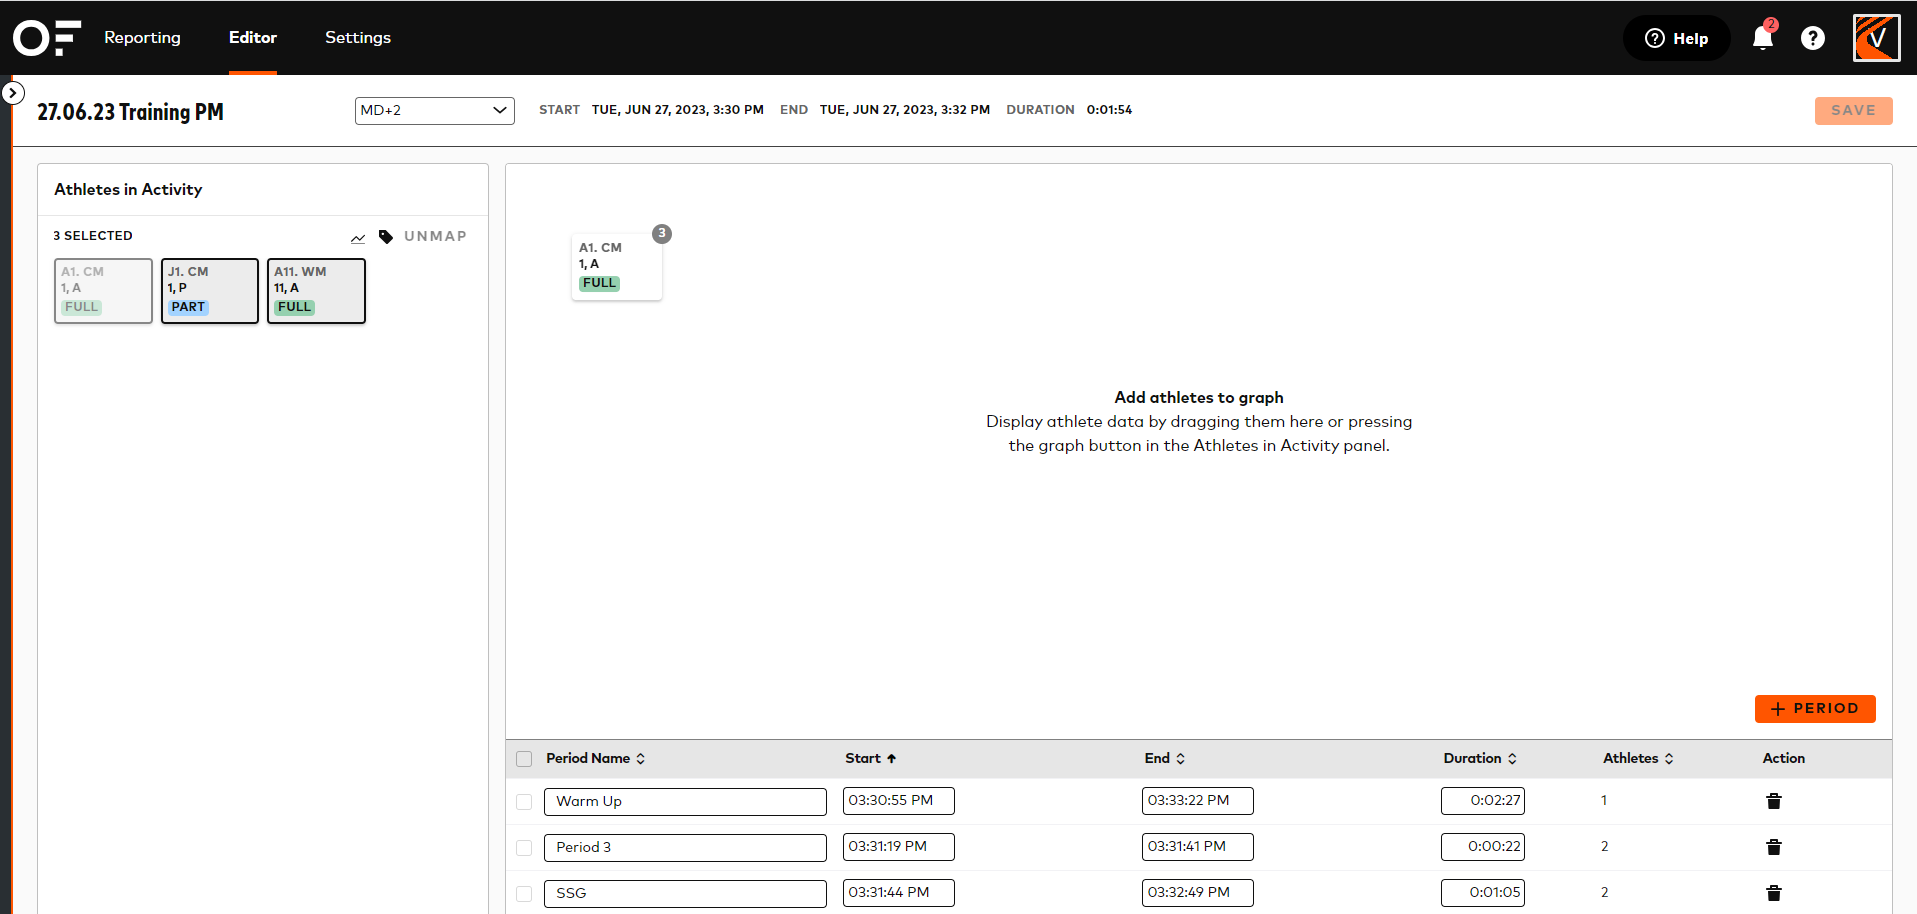Click the SSG period name field
This screenshot has width=1917, height=914.
pos(684,893)
